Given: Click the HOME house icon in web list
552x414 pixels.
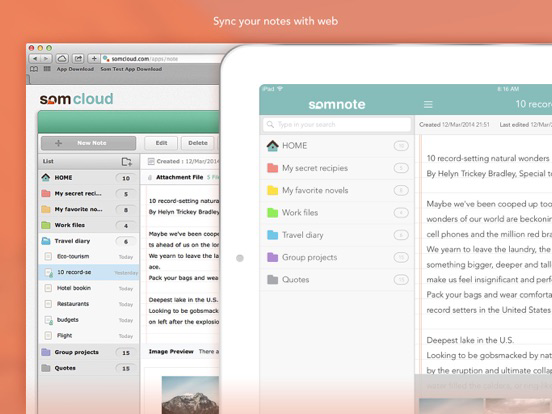Looking at the screenshot, I should coord(46,177).
